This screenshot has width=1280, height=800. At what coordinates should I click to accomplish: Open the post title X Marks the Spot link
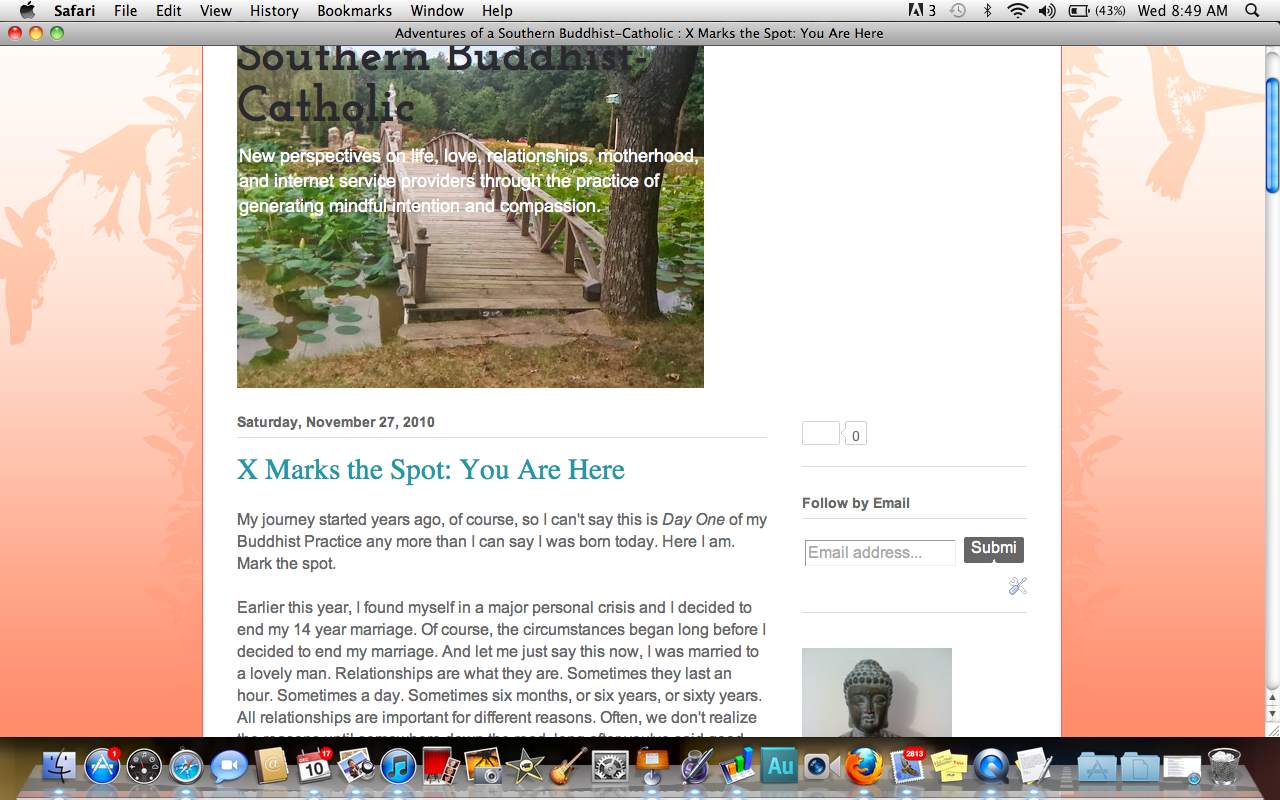pos(431,470)
